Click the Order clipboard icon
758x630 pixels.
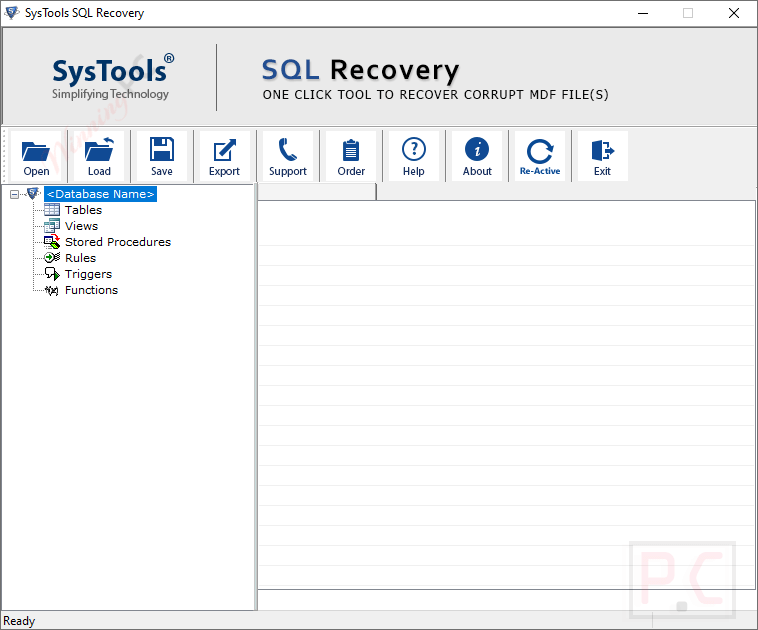[x=351, y=150]
